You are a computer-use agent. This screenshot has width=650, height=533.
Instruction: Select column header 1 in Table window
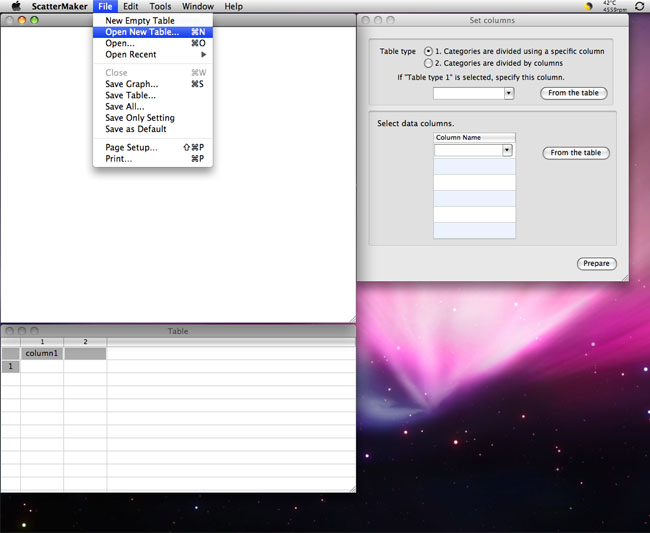(x=42, y=342)
